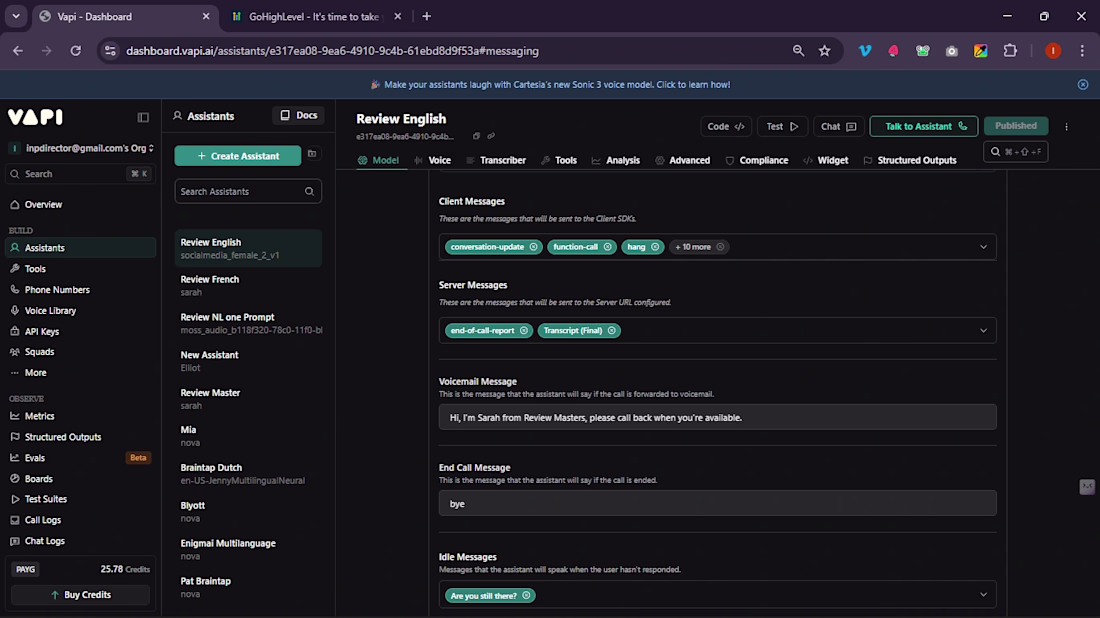
Task: Open Phone Numbers in the sidebar
Action: (80, 290)
